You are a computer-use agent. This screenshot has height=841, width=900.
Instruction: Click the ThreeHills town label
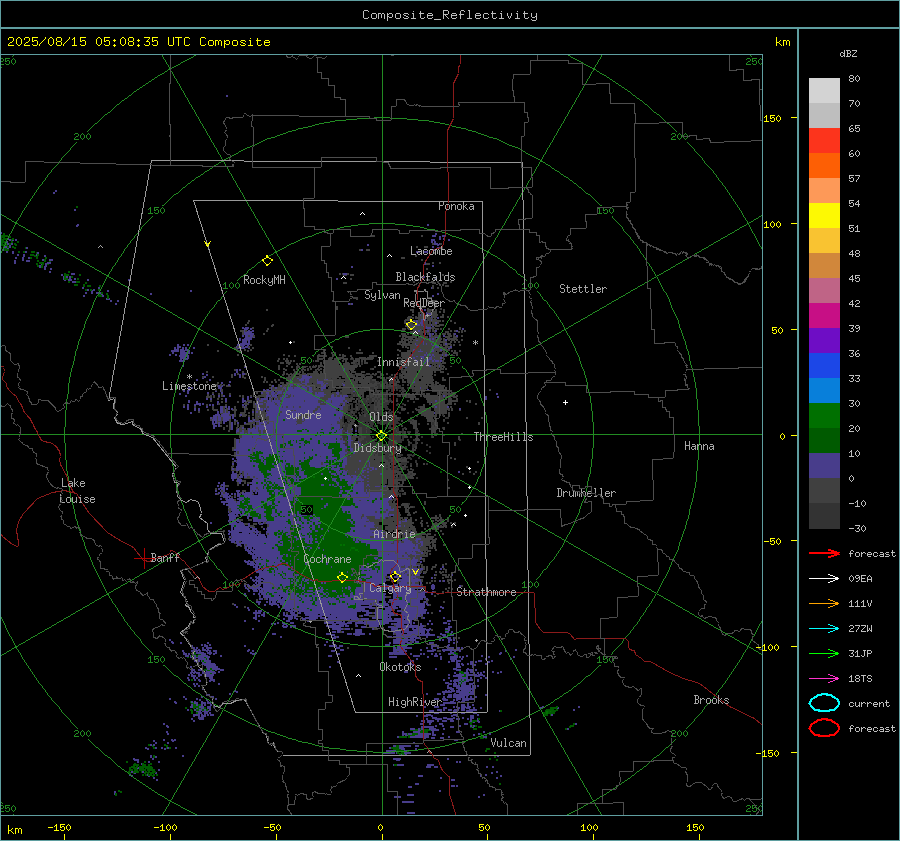coord(503,437)
